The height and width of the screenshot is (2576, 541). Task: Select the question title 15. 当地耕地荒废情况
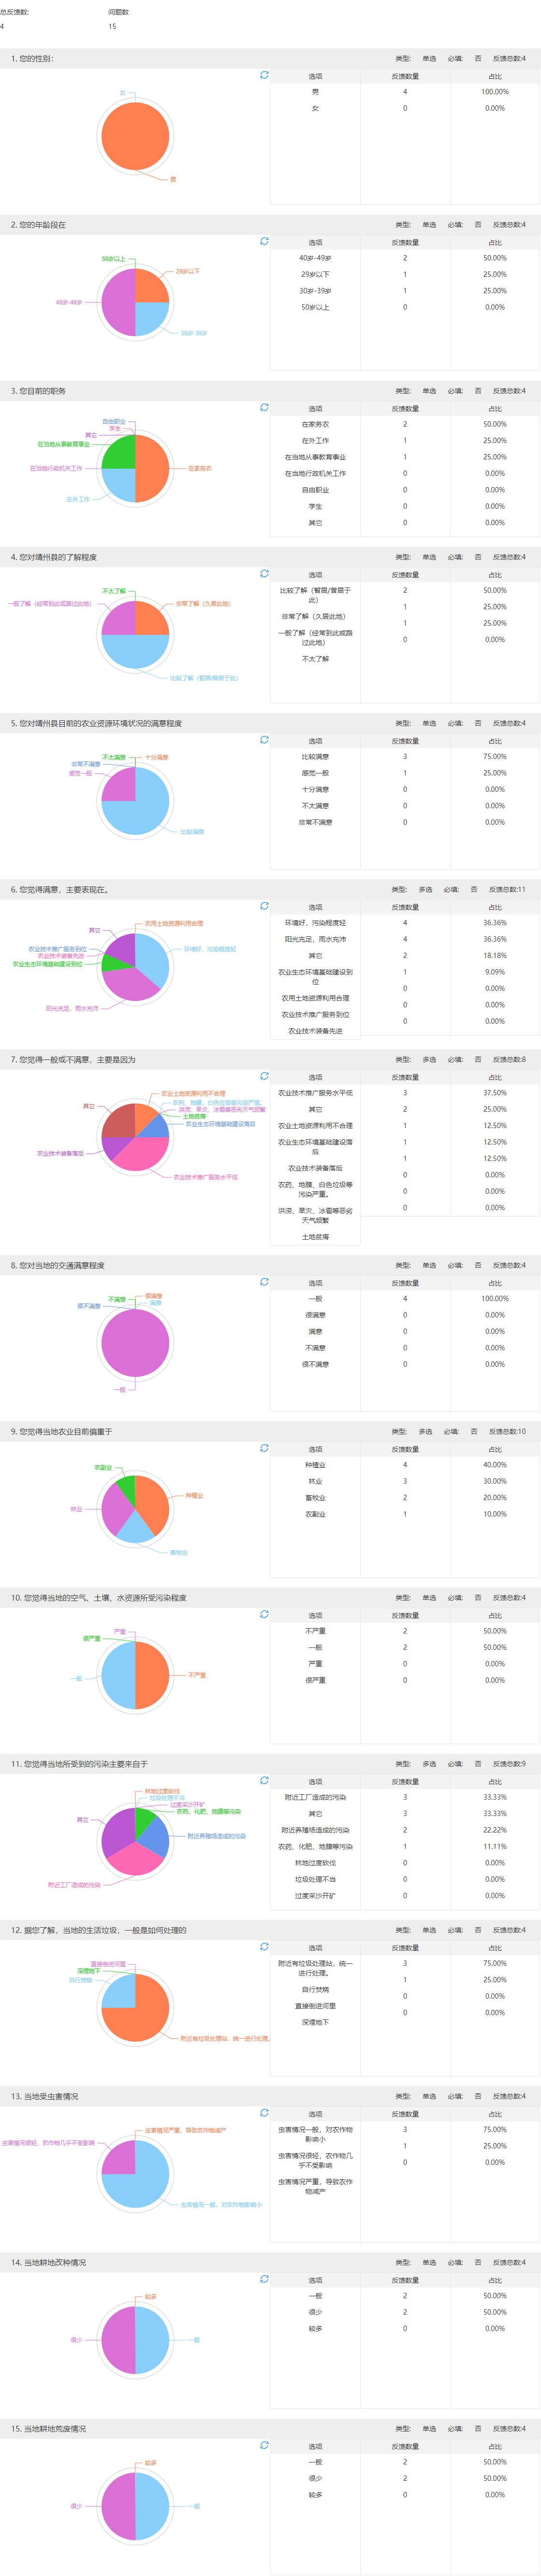pos(48,2428)
